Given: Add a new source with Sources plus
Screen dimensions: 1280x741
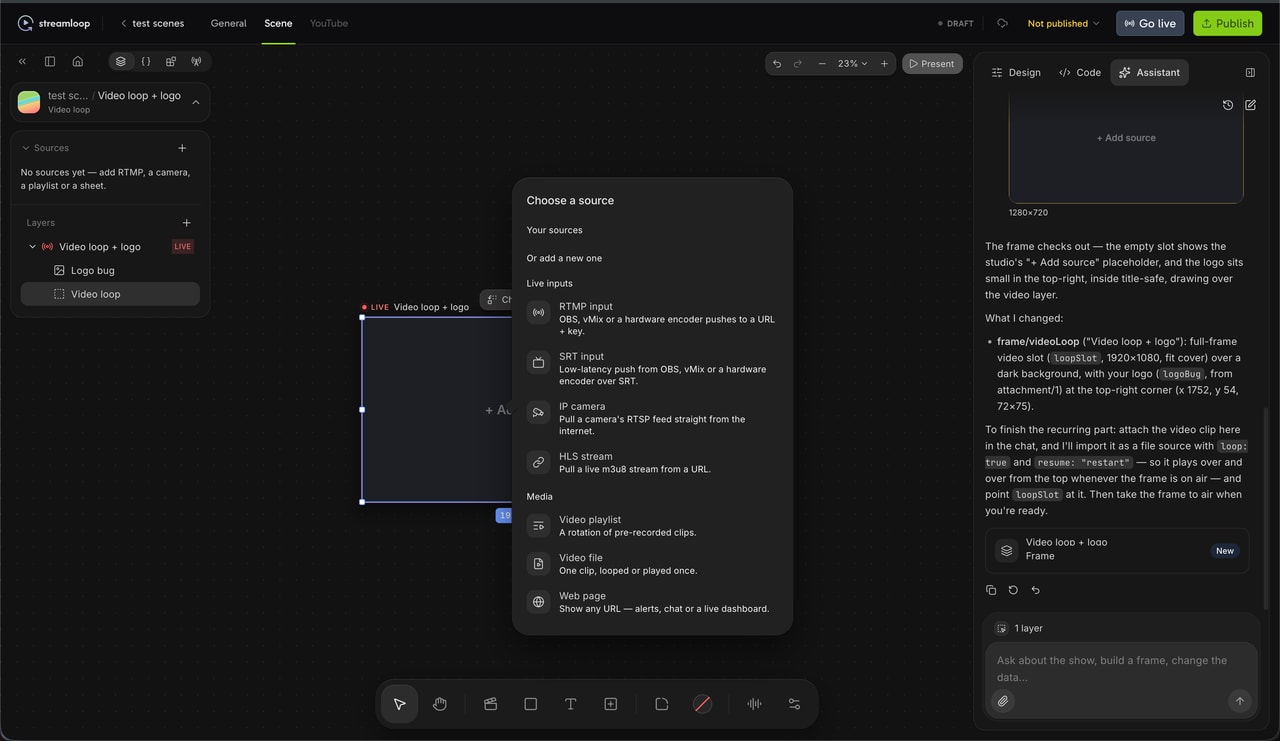Looking at the screenshot, I should tap(182, 148).
